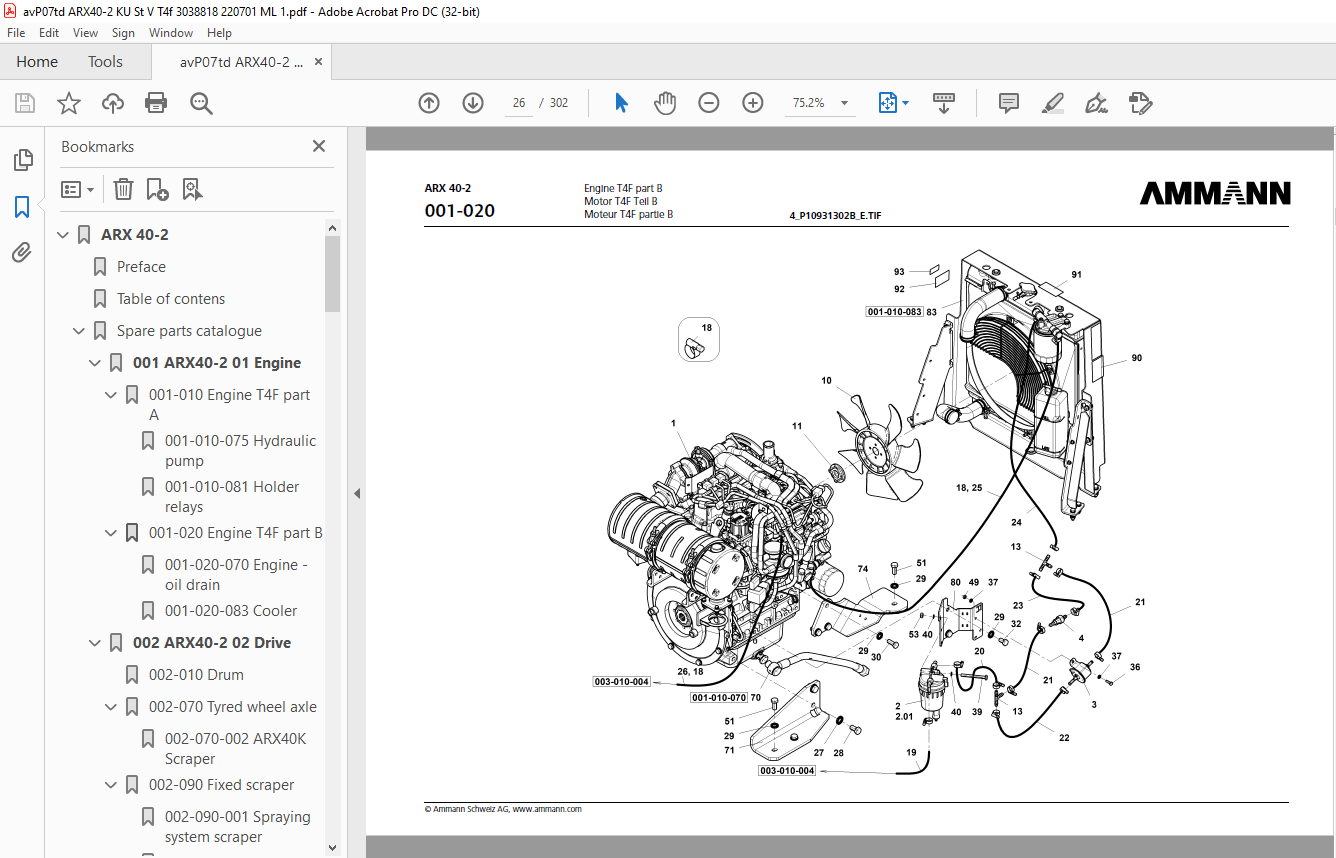Add a new bookmark icon

(157, 189)
